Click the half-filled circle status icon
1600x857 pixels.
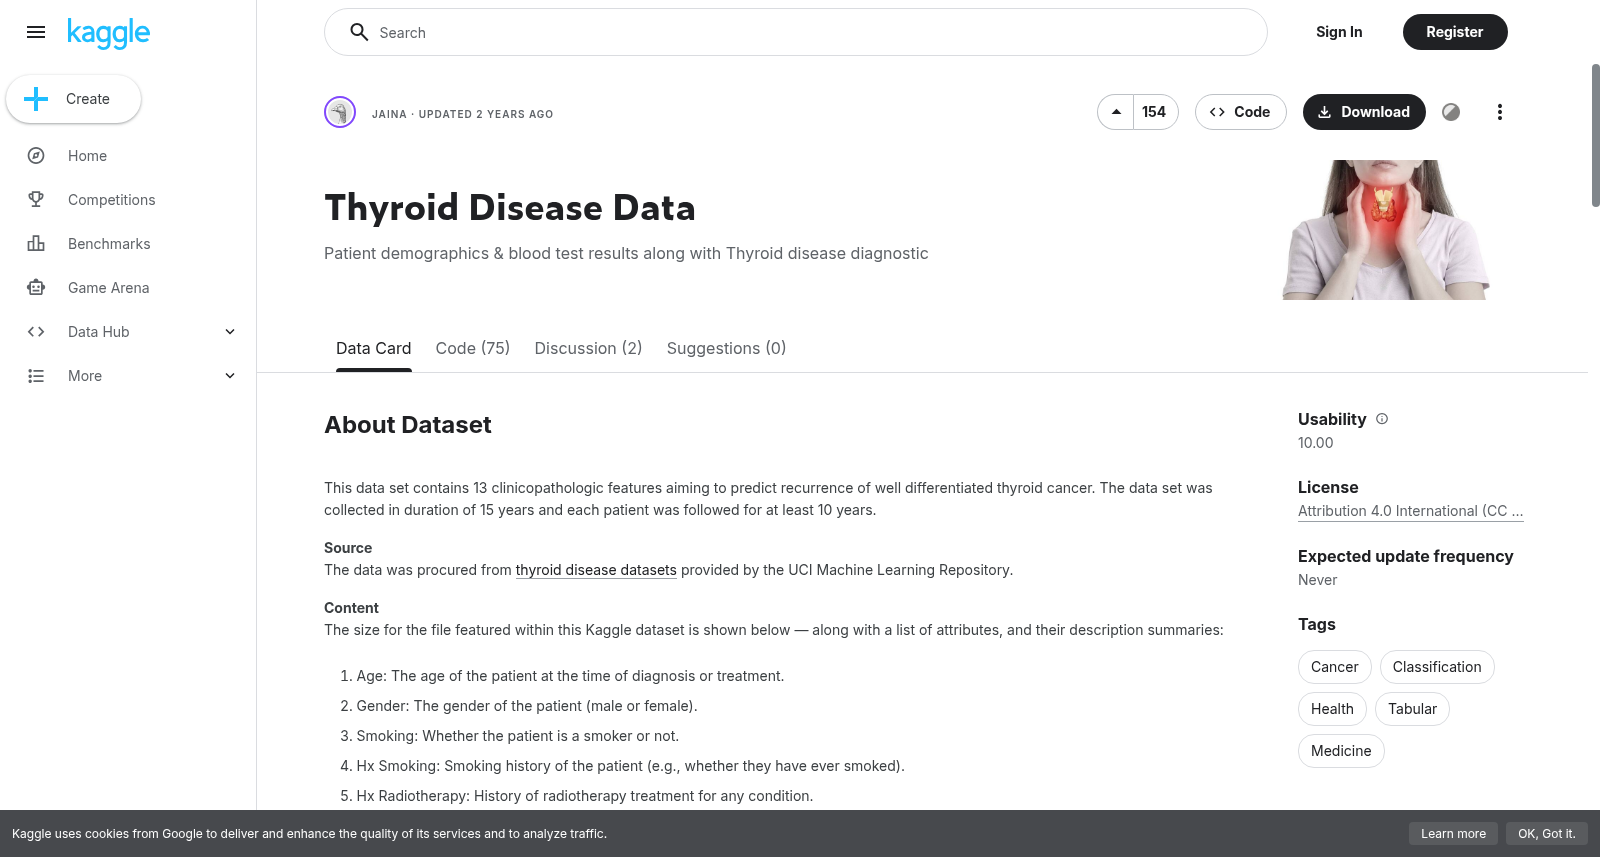(x=1451, y=112)
